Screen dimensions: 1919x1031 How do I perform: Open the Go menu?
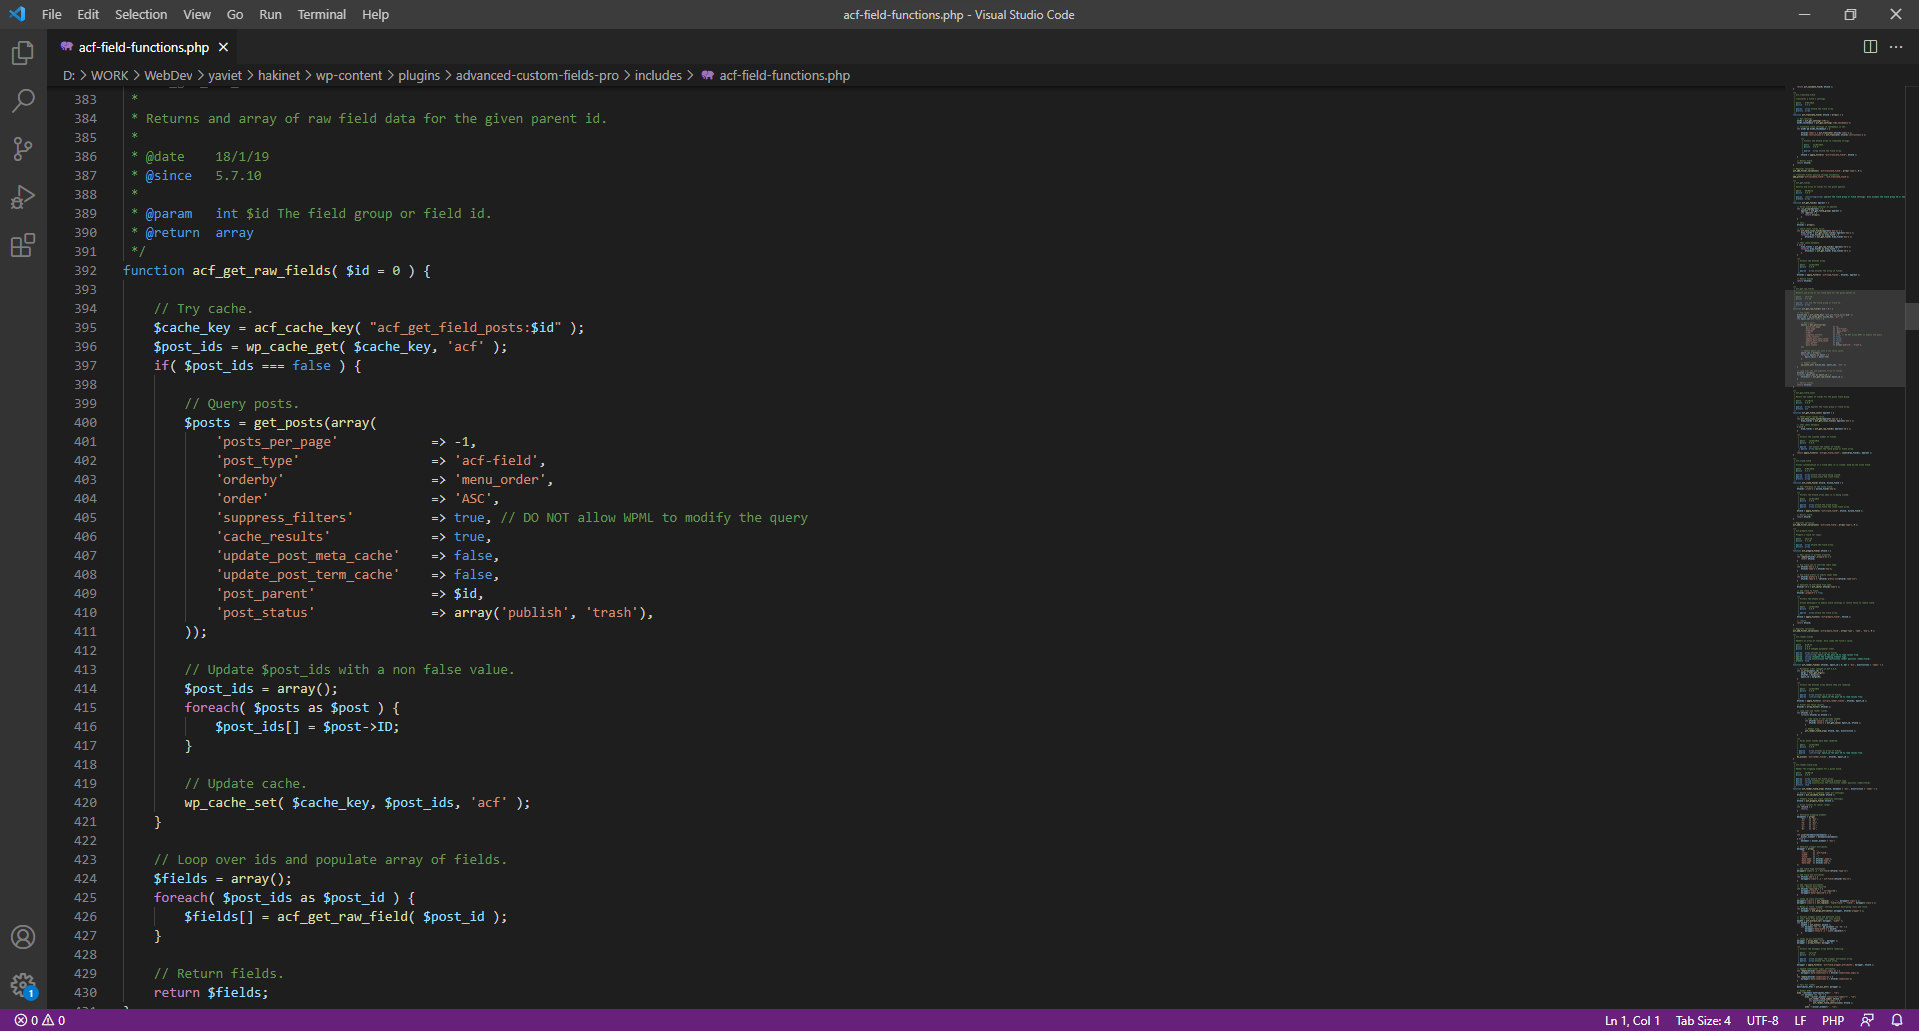pyautogui.click(x=235, y=14)
